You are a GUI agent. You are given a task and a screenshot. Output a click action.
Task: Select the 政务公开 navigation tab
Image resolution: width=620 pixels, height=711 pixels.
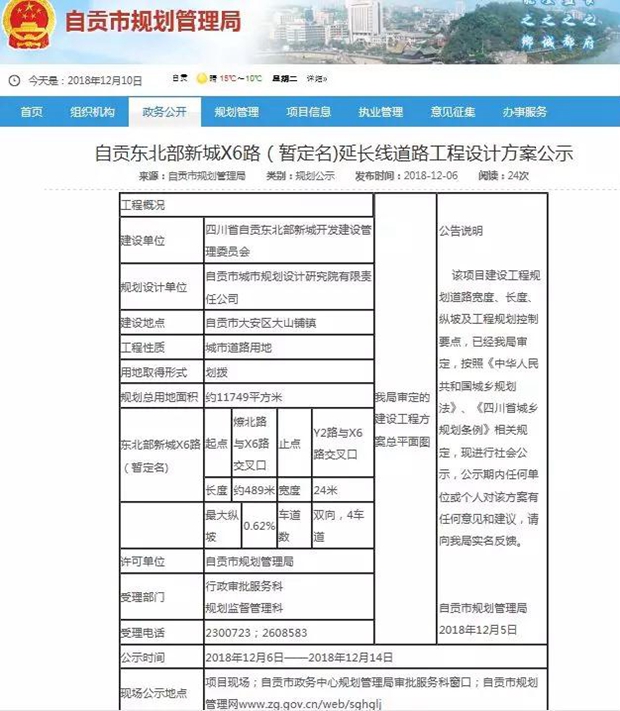[x=164, y=112]
